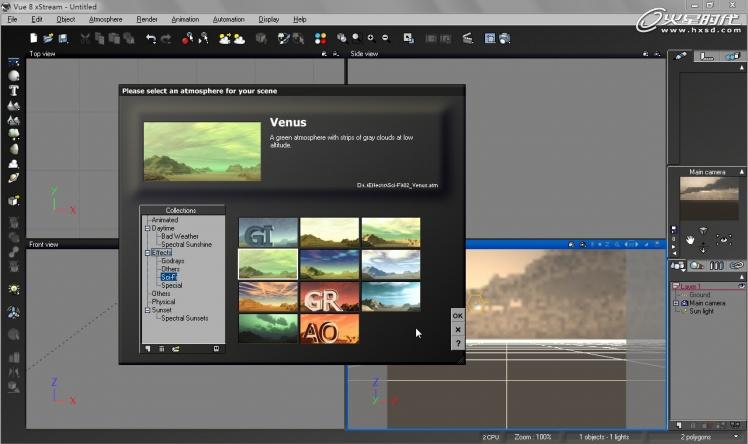Viewport: 748px width, 444px height.
Task: Select the AO atmosphere thumbnail
Action: click(x=329, y=329)
